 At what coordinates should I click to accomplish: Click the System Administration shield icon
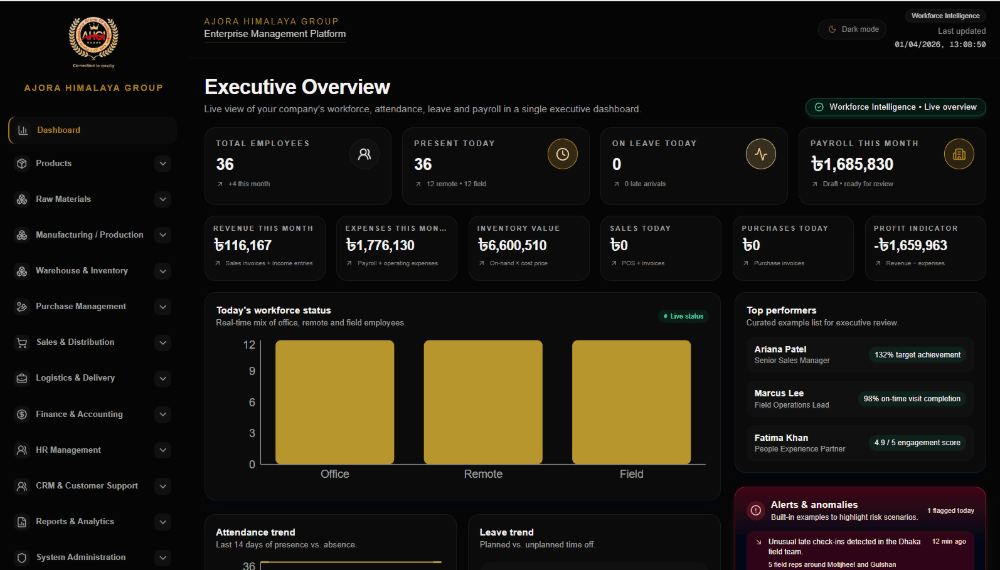(x=22, y=557)
